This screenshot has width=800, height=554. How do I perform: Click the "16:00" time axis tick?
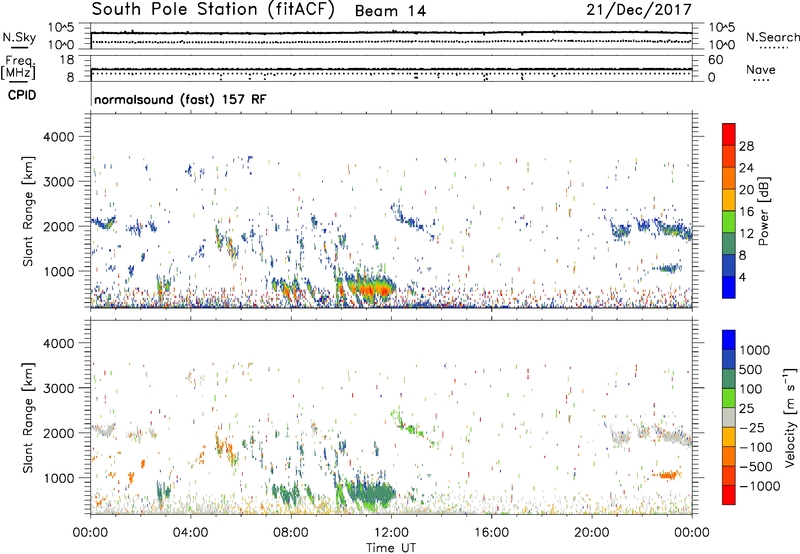(491, 533)
